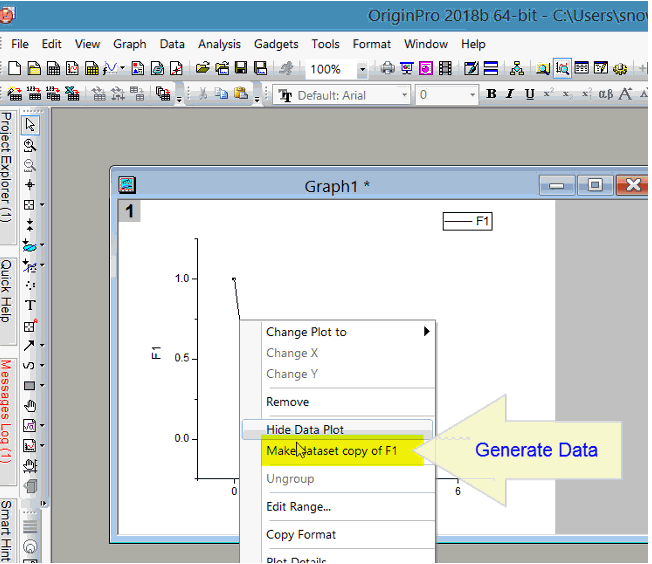
Task: Click the Slide Show of Graphs icon
Action: pyautogui.click(x=407, y=68)
